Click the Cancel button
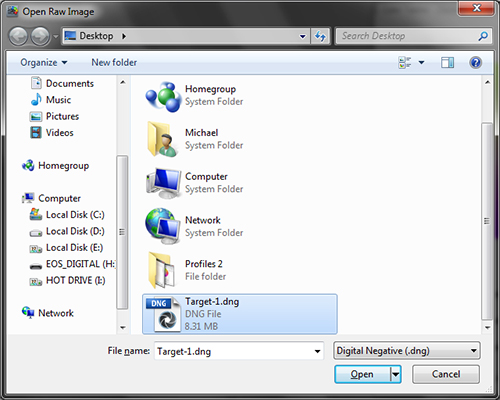500x400 pixels. point(446,374)
